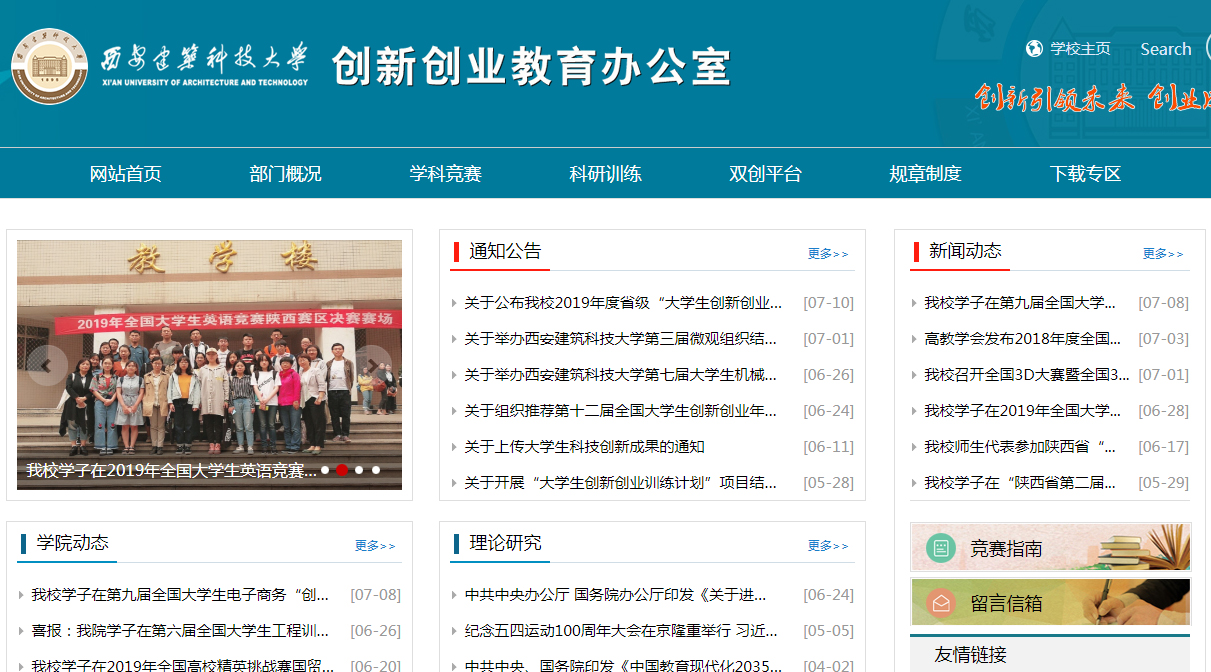Click next slide arrow on carousel
The height and width of the screenshot is (672, 1211).
[373, 366]
